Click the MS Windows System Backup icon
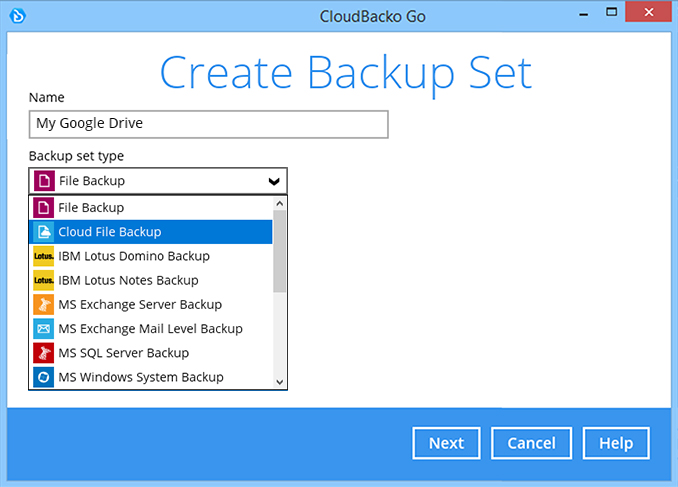This screenshot has height=487, width=678. (44, 377)
